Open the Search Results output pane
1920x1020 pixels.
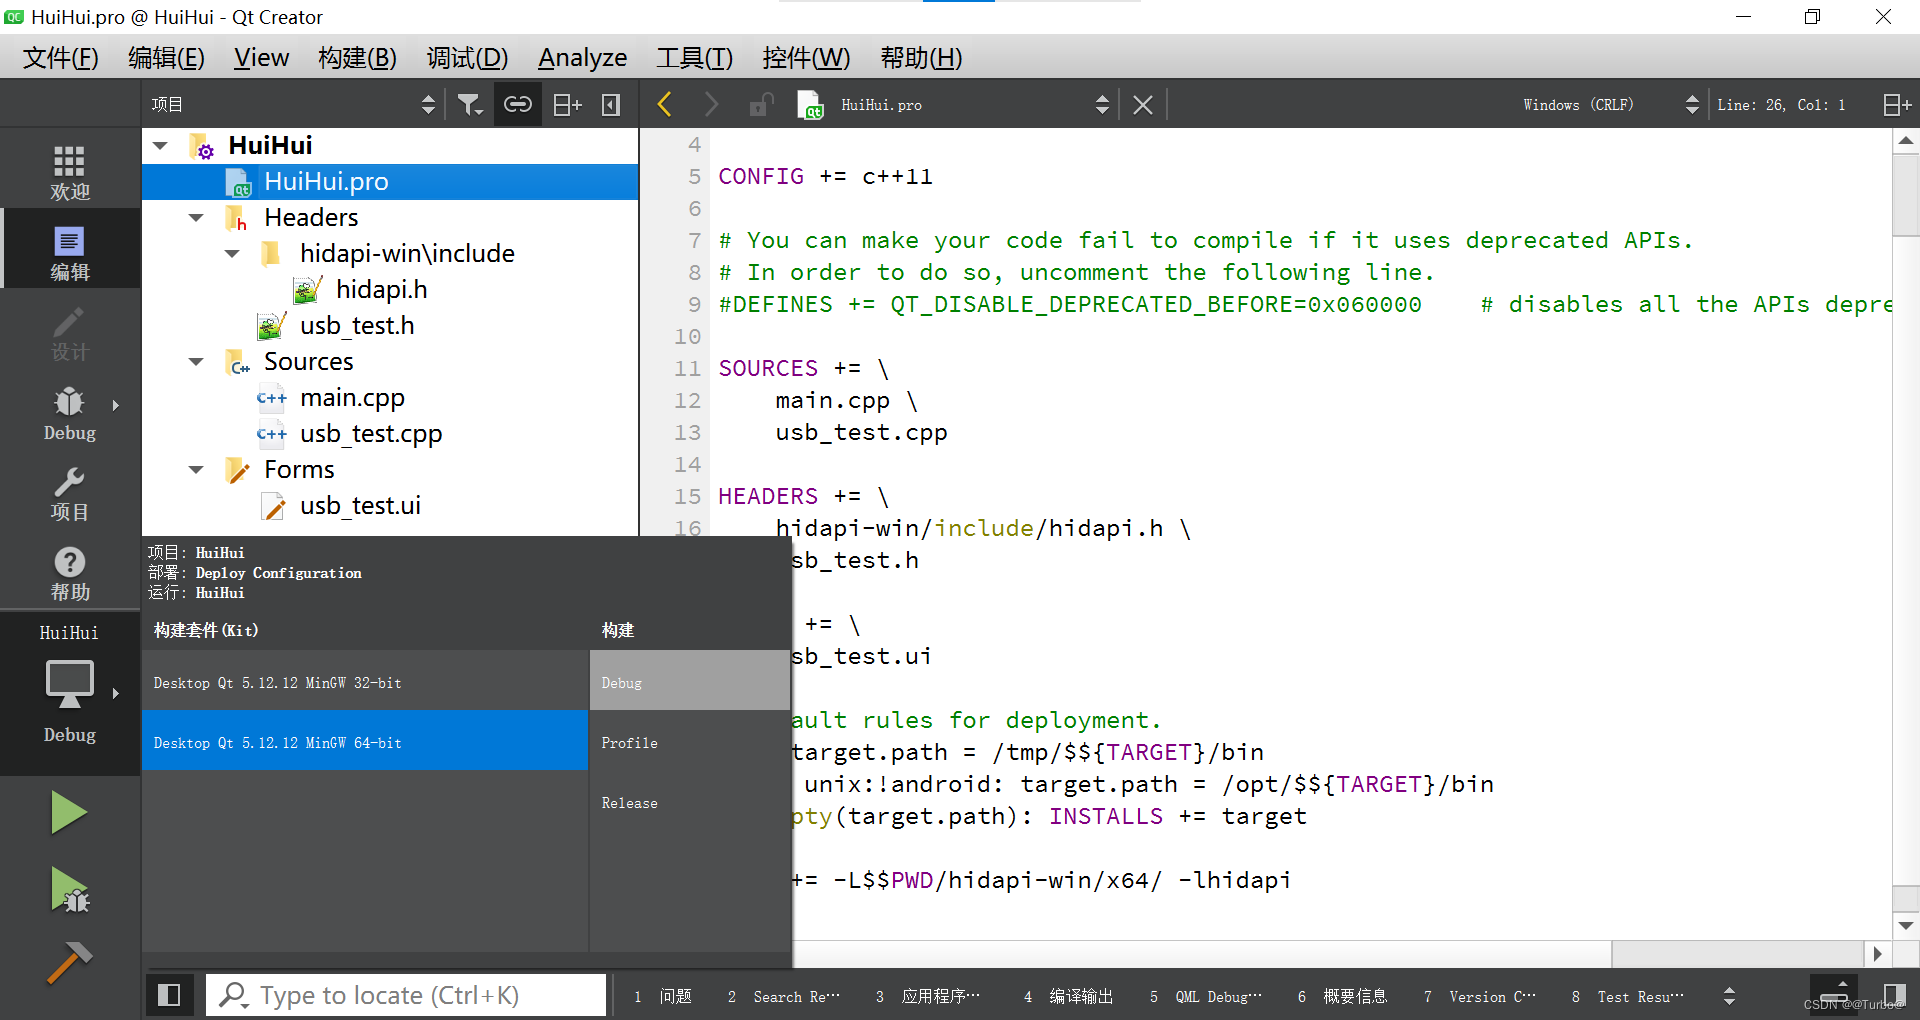click(785, 996)
